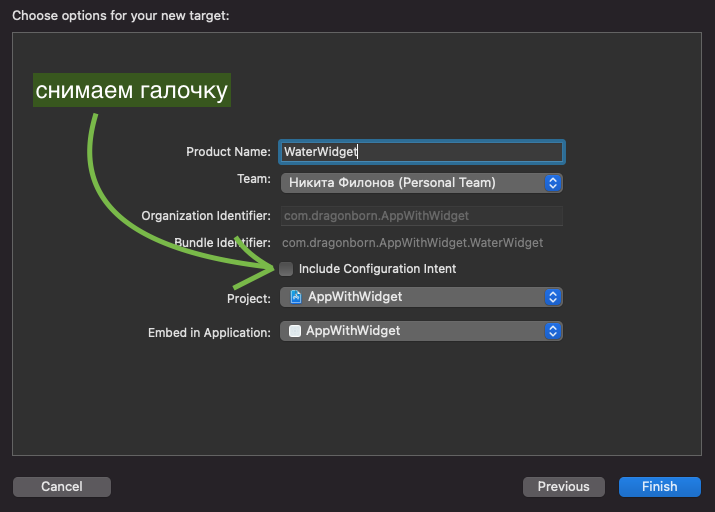This screenshot has width=715, height=512.
Task: Click the Include Configuration Intent label text
Action: [377, 269]
